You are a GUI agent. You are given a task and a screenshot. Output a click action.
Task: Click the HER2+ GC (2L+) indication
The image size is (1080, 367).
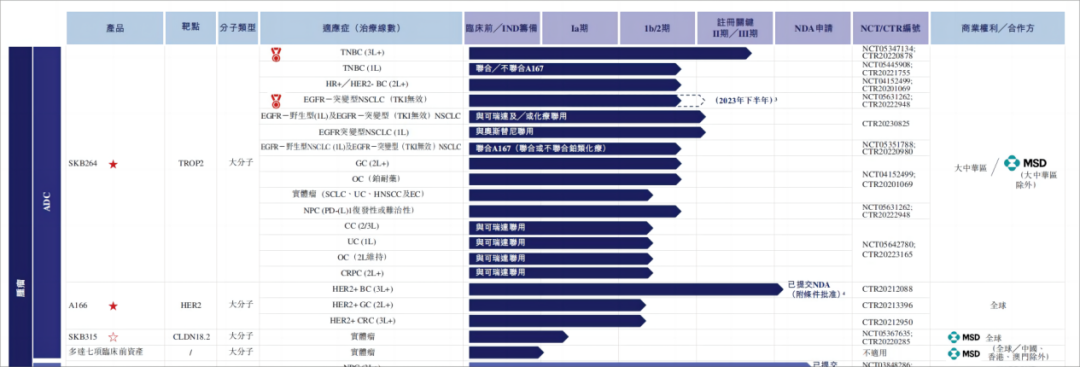coord(361,304)
